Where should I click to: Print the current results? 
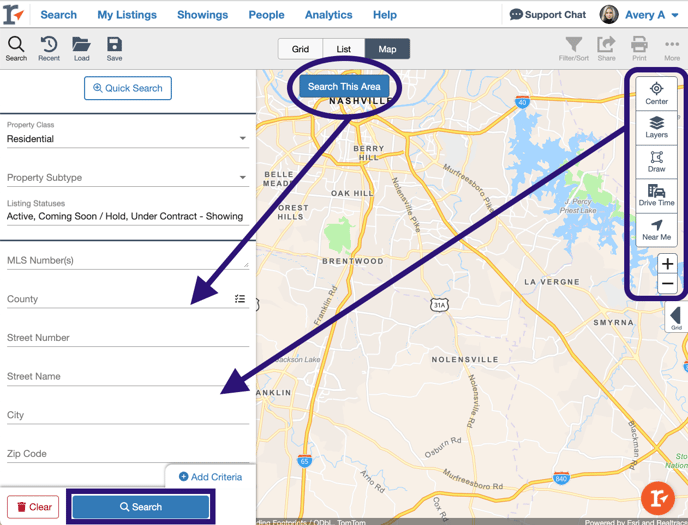point(639,48)
